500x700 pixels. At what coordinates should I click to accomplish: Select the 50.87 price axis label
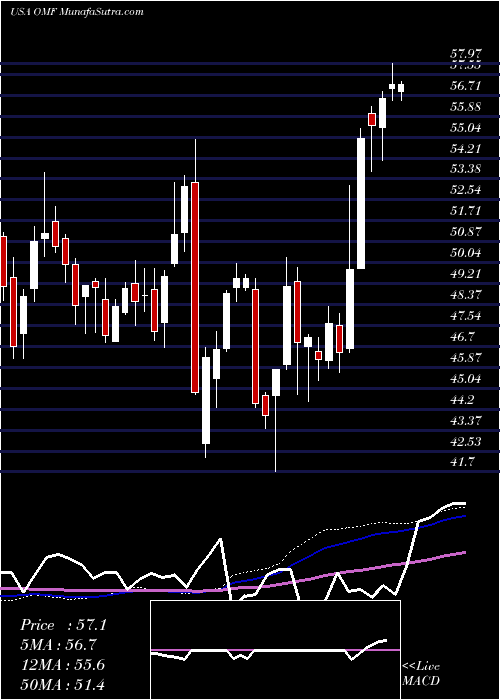tap(466, 232)
